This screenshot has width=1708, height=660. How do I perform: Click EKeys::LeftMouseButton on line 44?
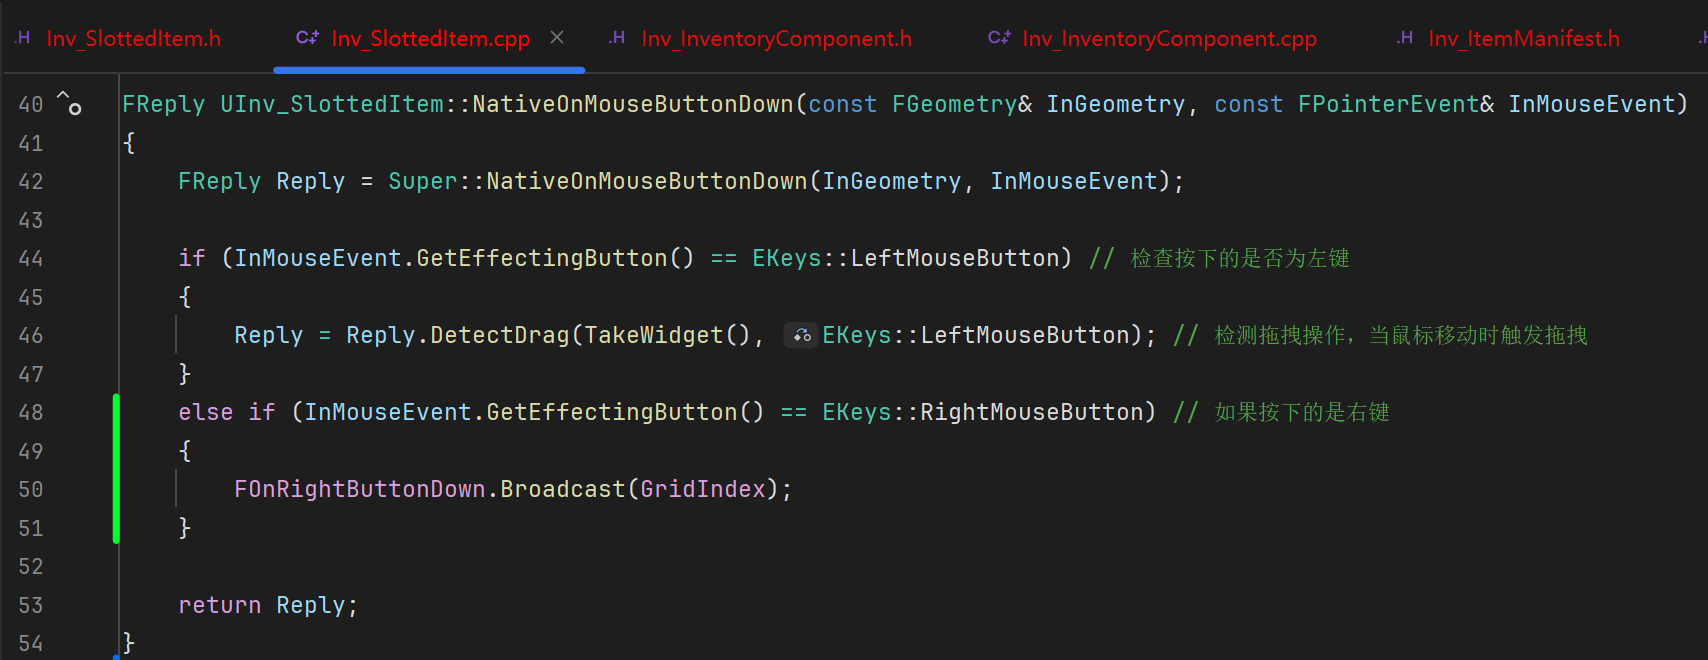click(x=906, y=258)
